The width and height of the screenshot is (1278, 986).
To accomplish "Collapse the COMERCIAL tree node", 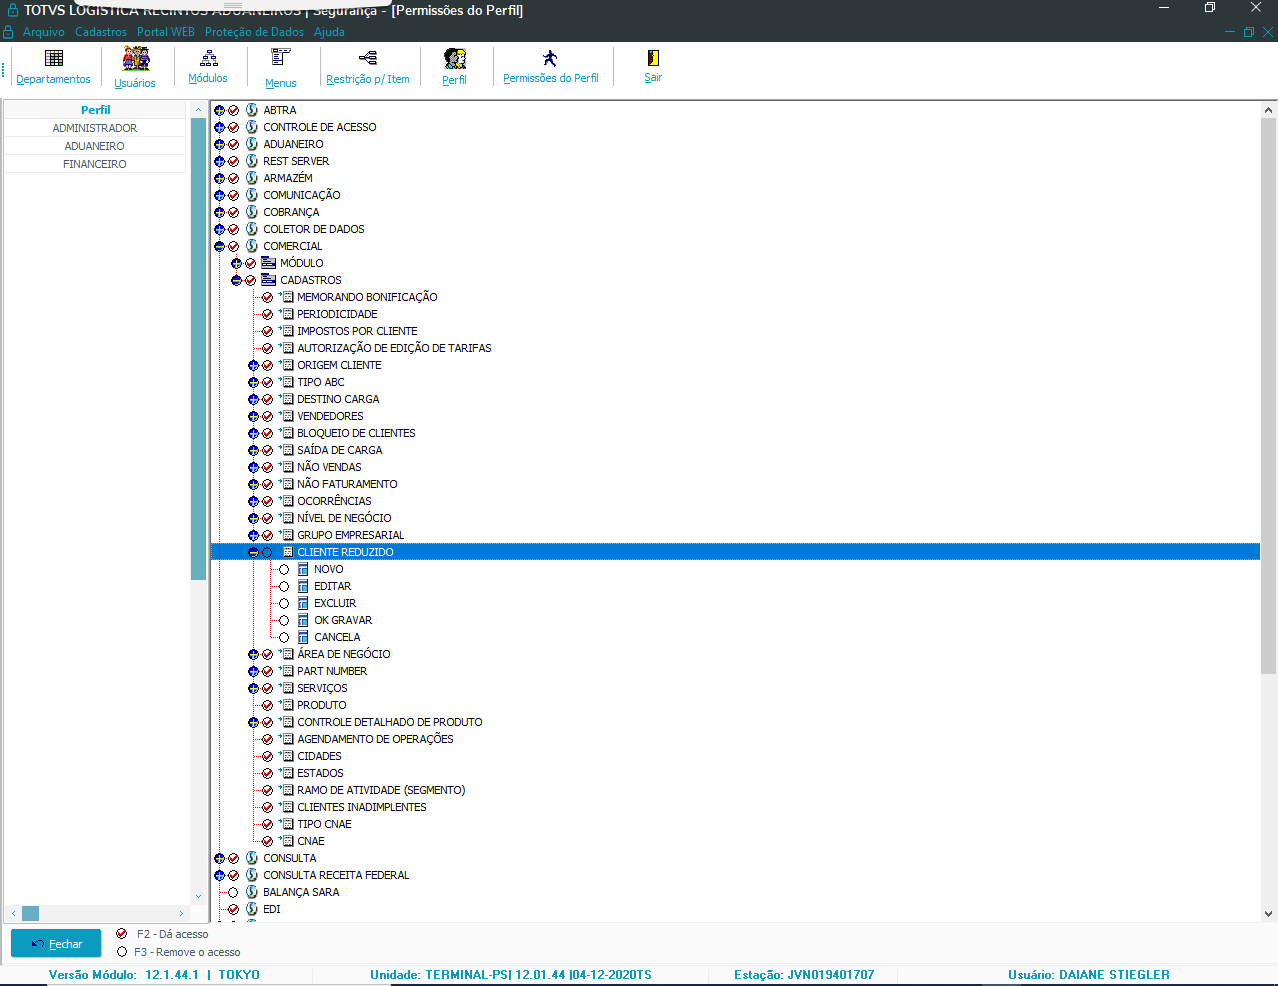I will pos(219,247).
